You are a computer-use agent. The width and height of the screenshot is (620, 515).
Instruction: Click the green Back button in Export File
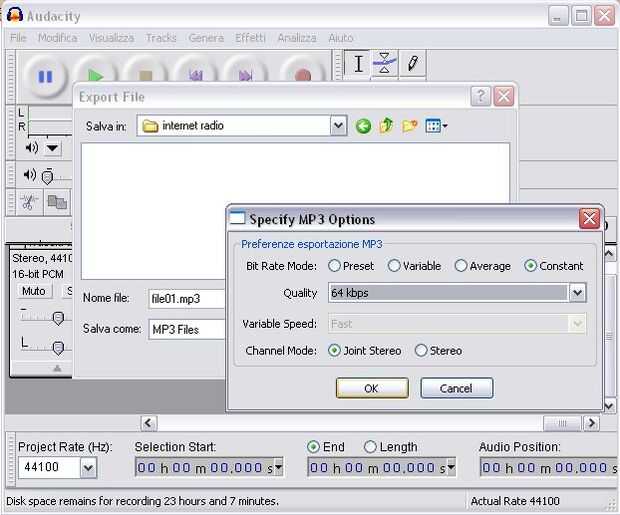[x=363, y=126]
